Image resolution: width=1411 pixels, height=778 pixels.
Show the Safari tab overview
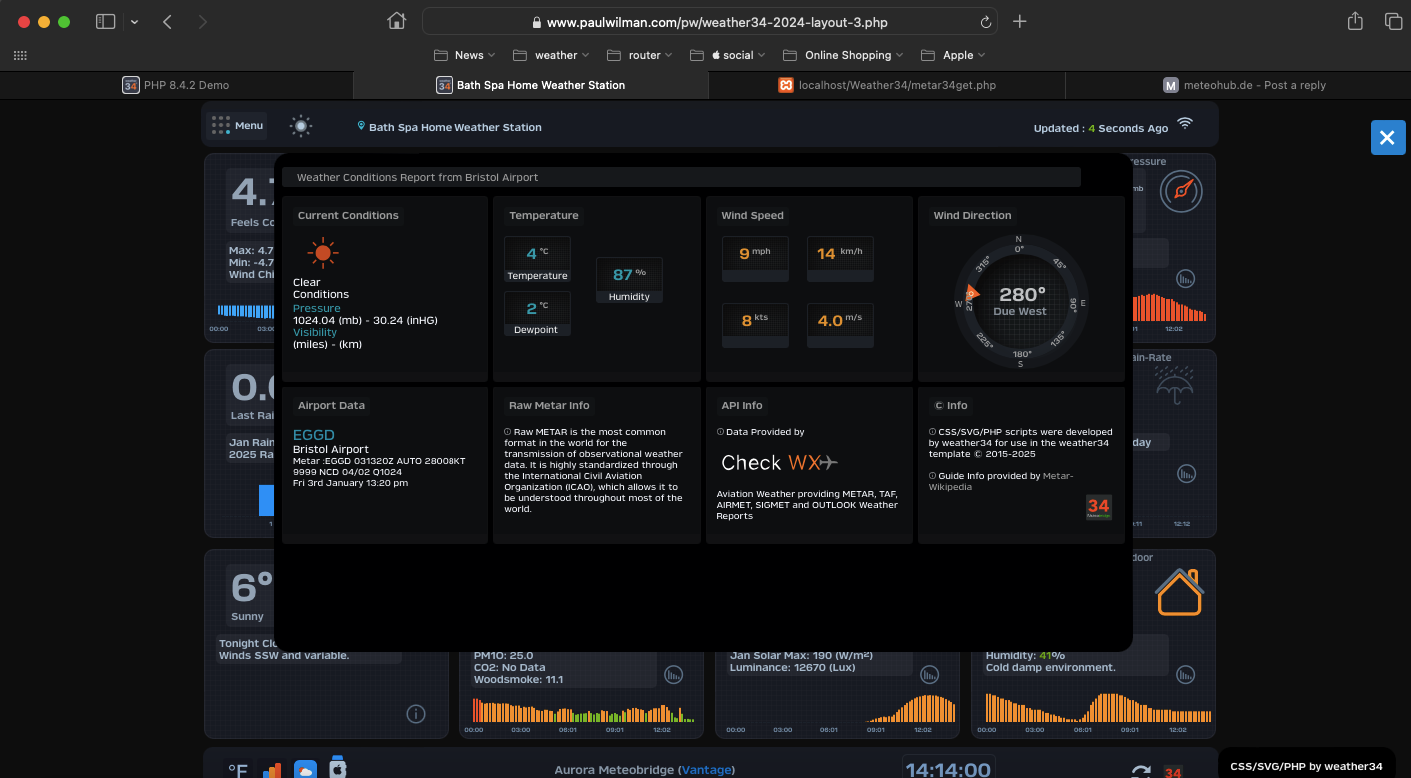click(1392, 22)
